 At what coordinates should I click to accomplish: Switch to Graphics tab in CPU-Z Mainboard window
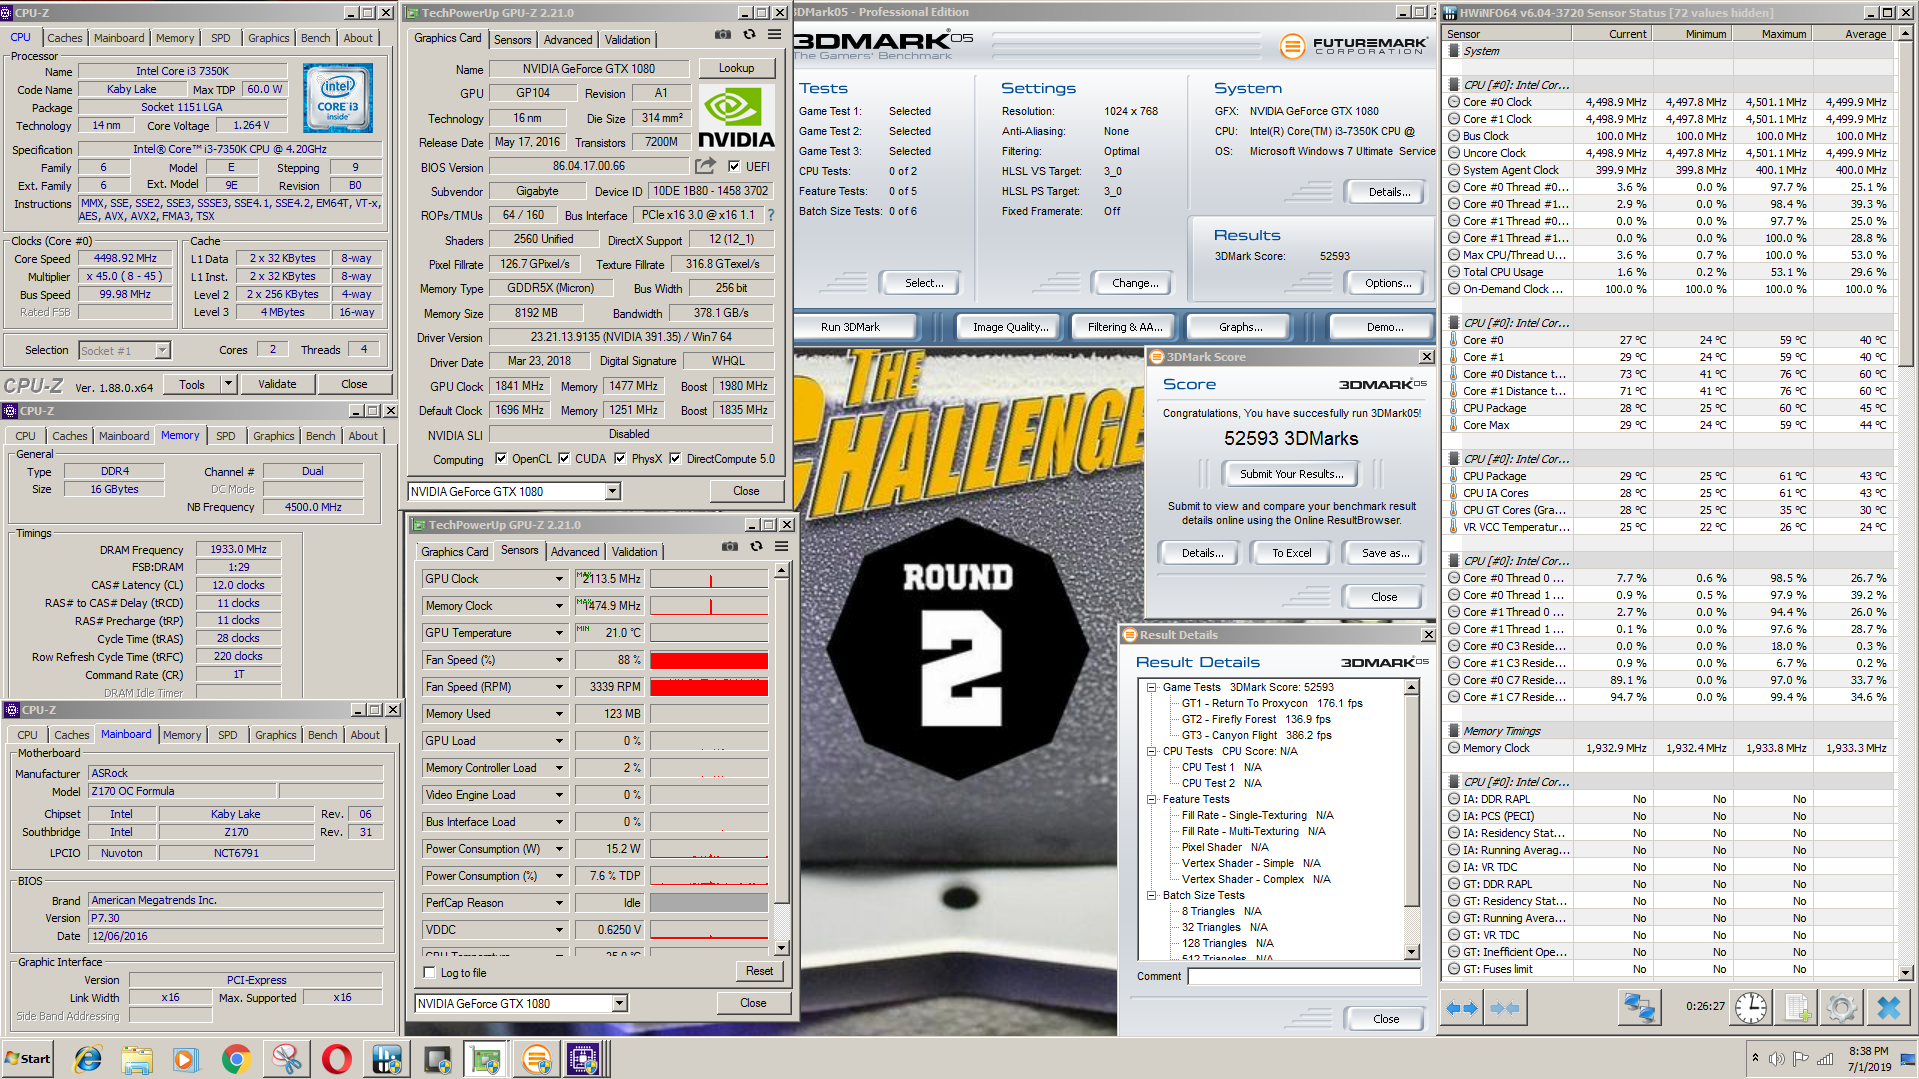276,735
